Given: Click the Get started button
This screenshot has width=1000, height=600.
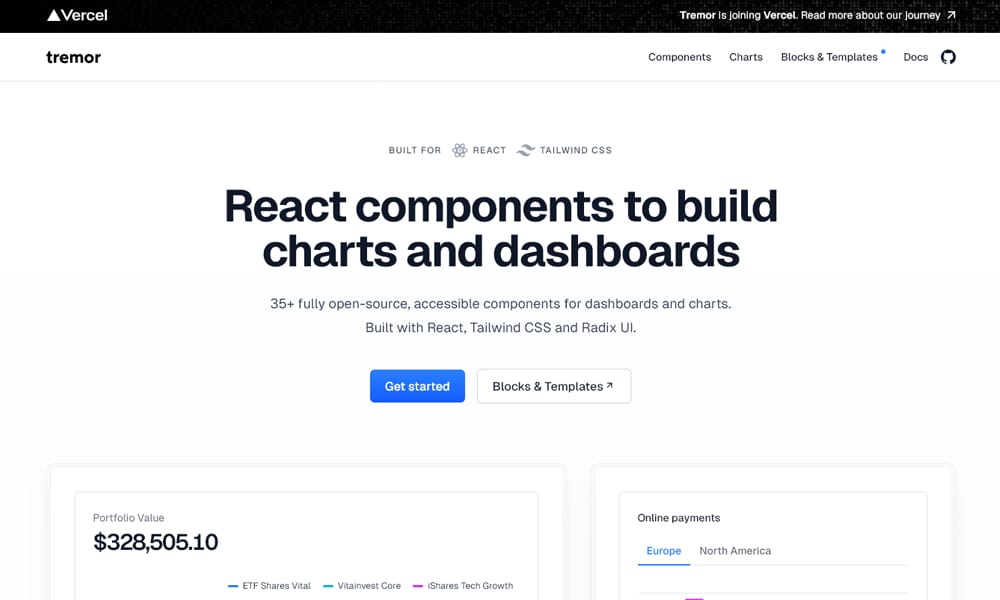Looking at the screenshot, I should tap(417, 386).
